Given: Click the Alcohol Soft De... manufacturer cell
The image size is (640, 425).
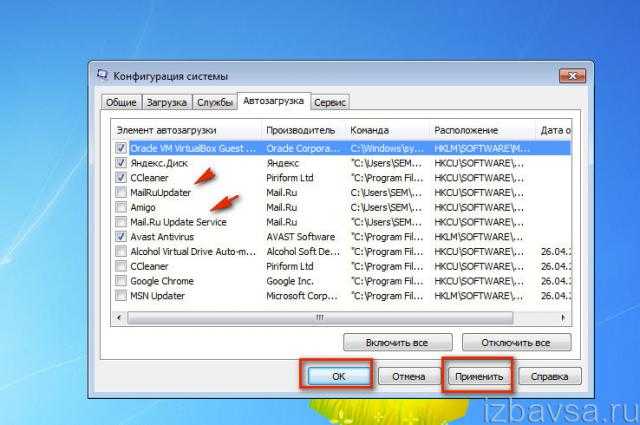Looking at the screenshot, I should tap(303, 251).
